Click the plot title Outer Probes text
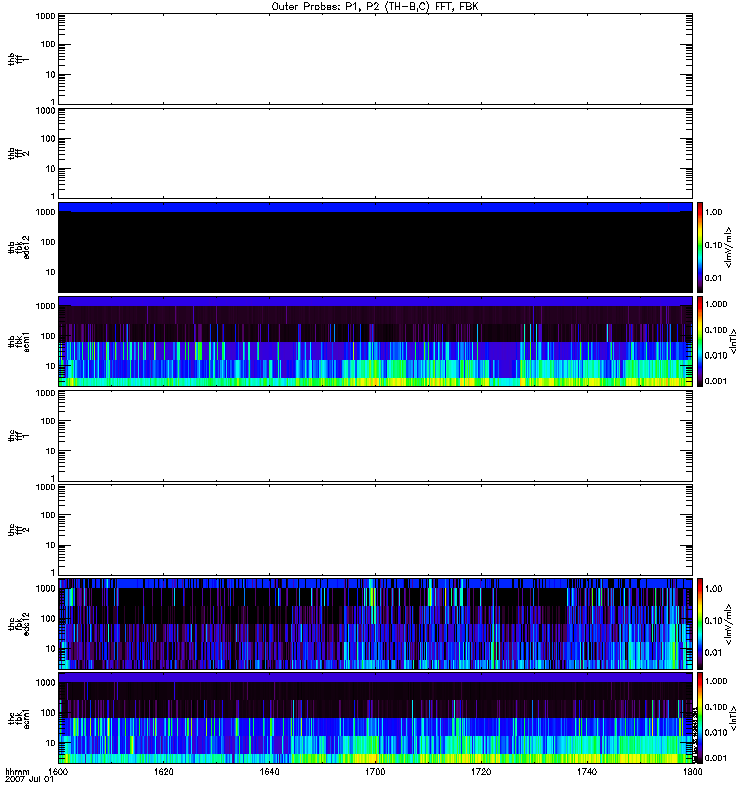750x800 pixels. pyautogui.click(x=374, y=6)
